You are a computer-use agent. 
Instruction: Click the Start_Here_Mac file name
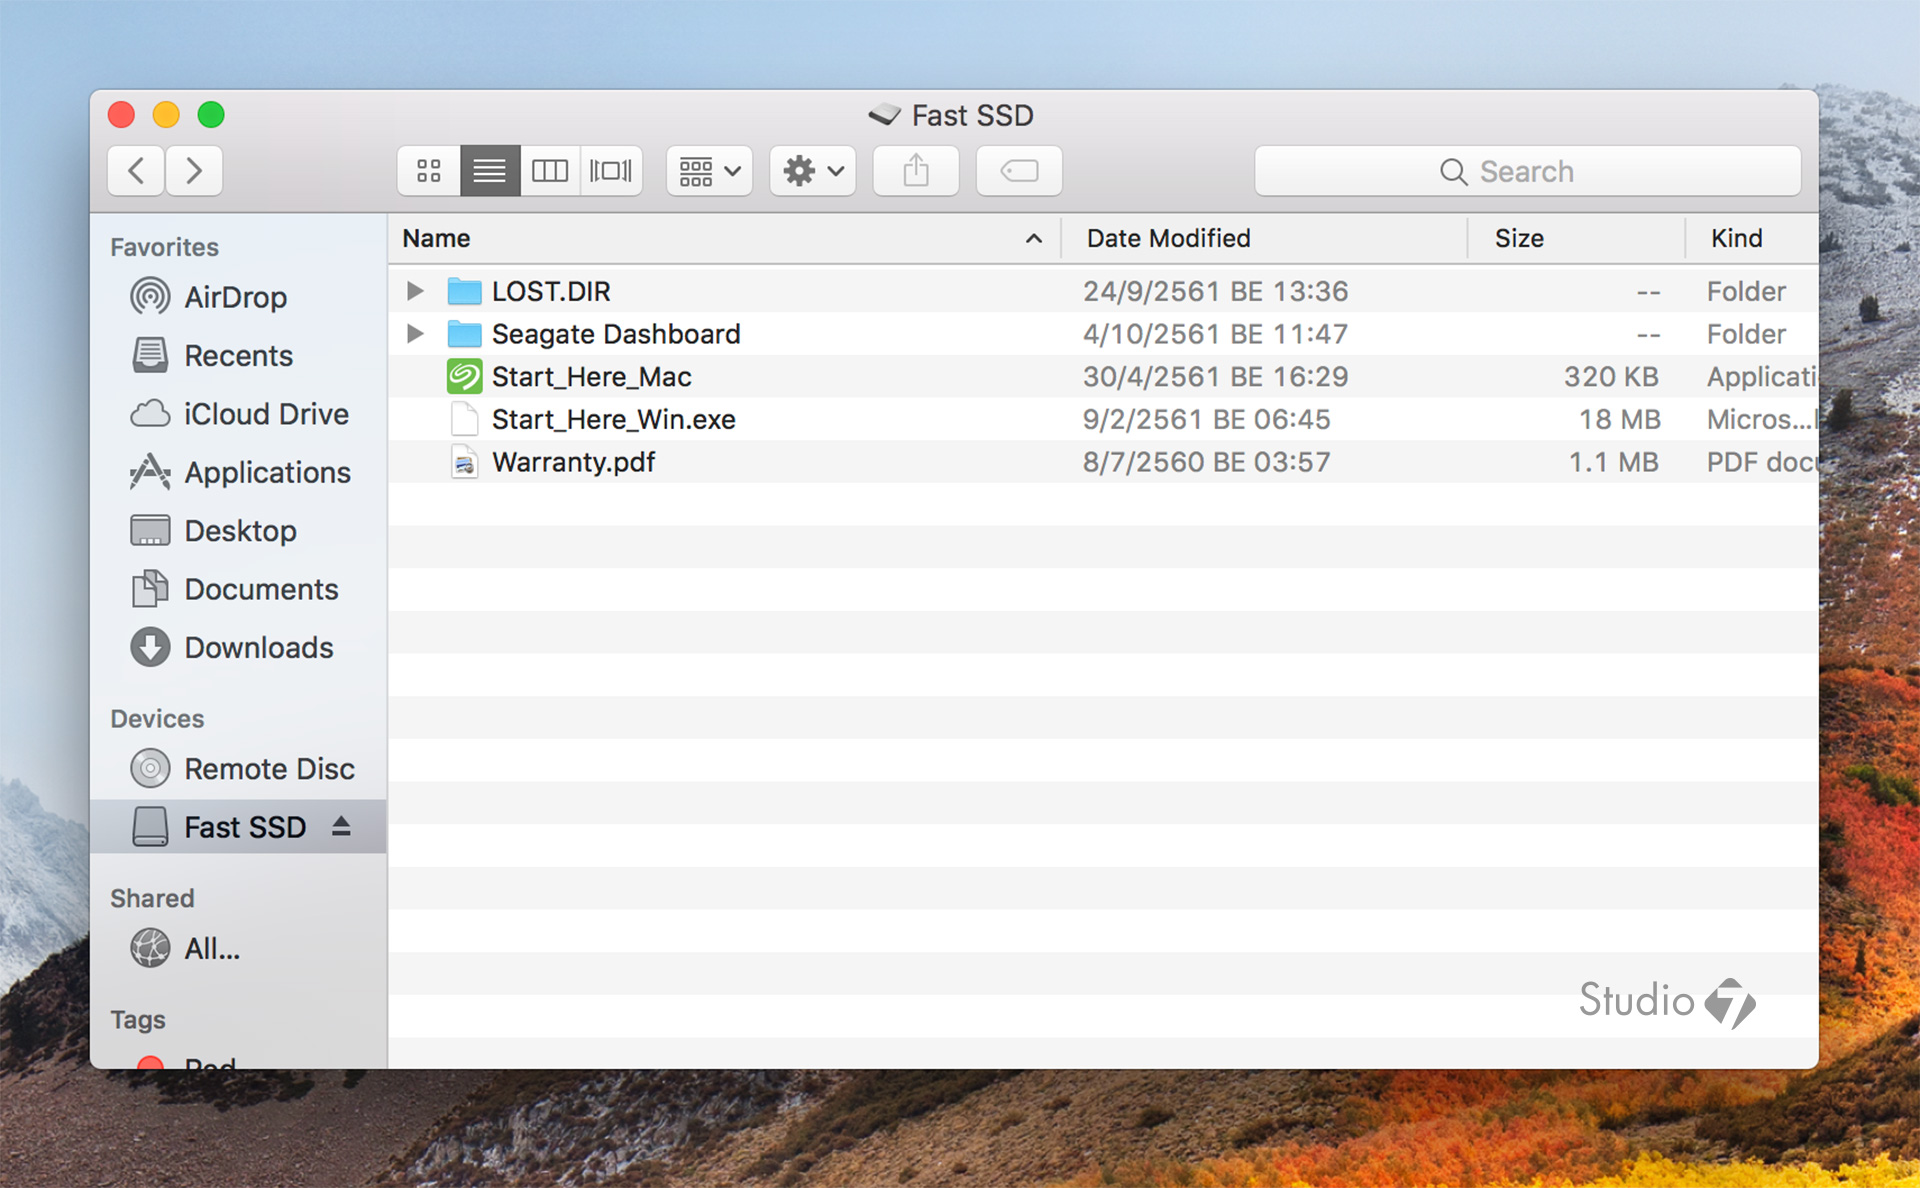coord(591,377)
